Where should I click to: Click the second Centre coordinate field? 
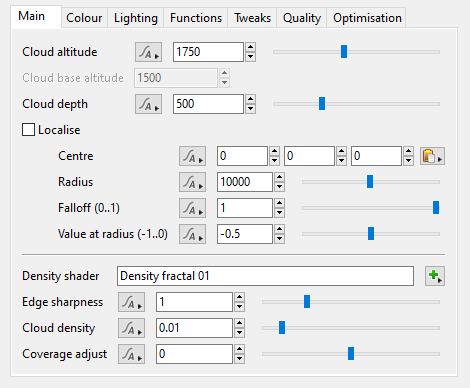[x=309, y=156]
